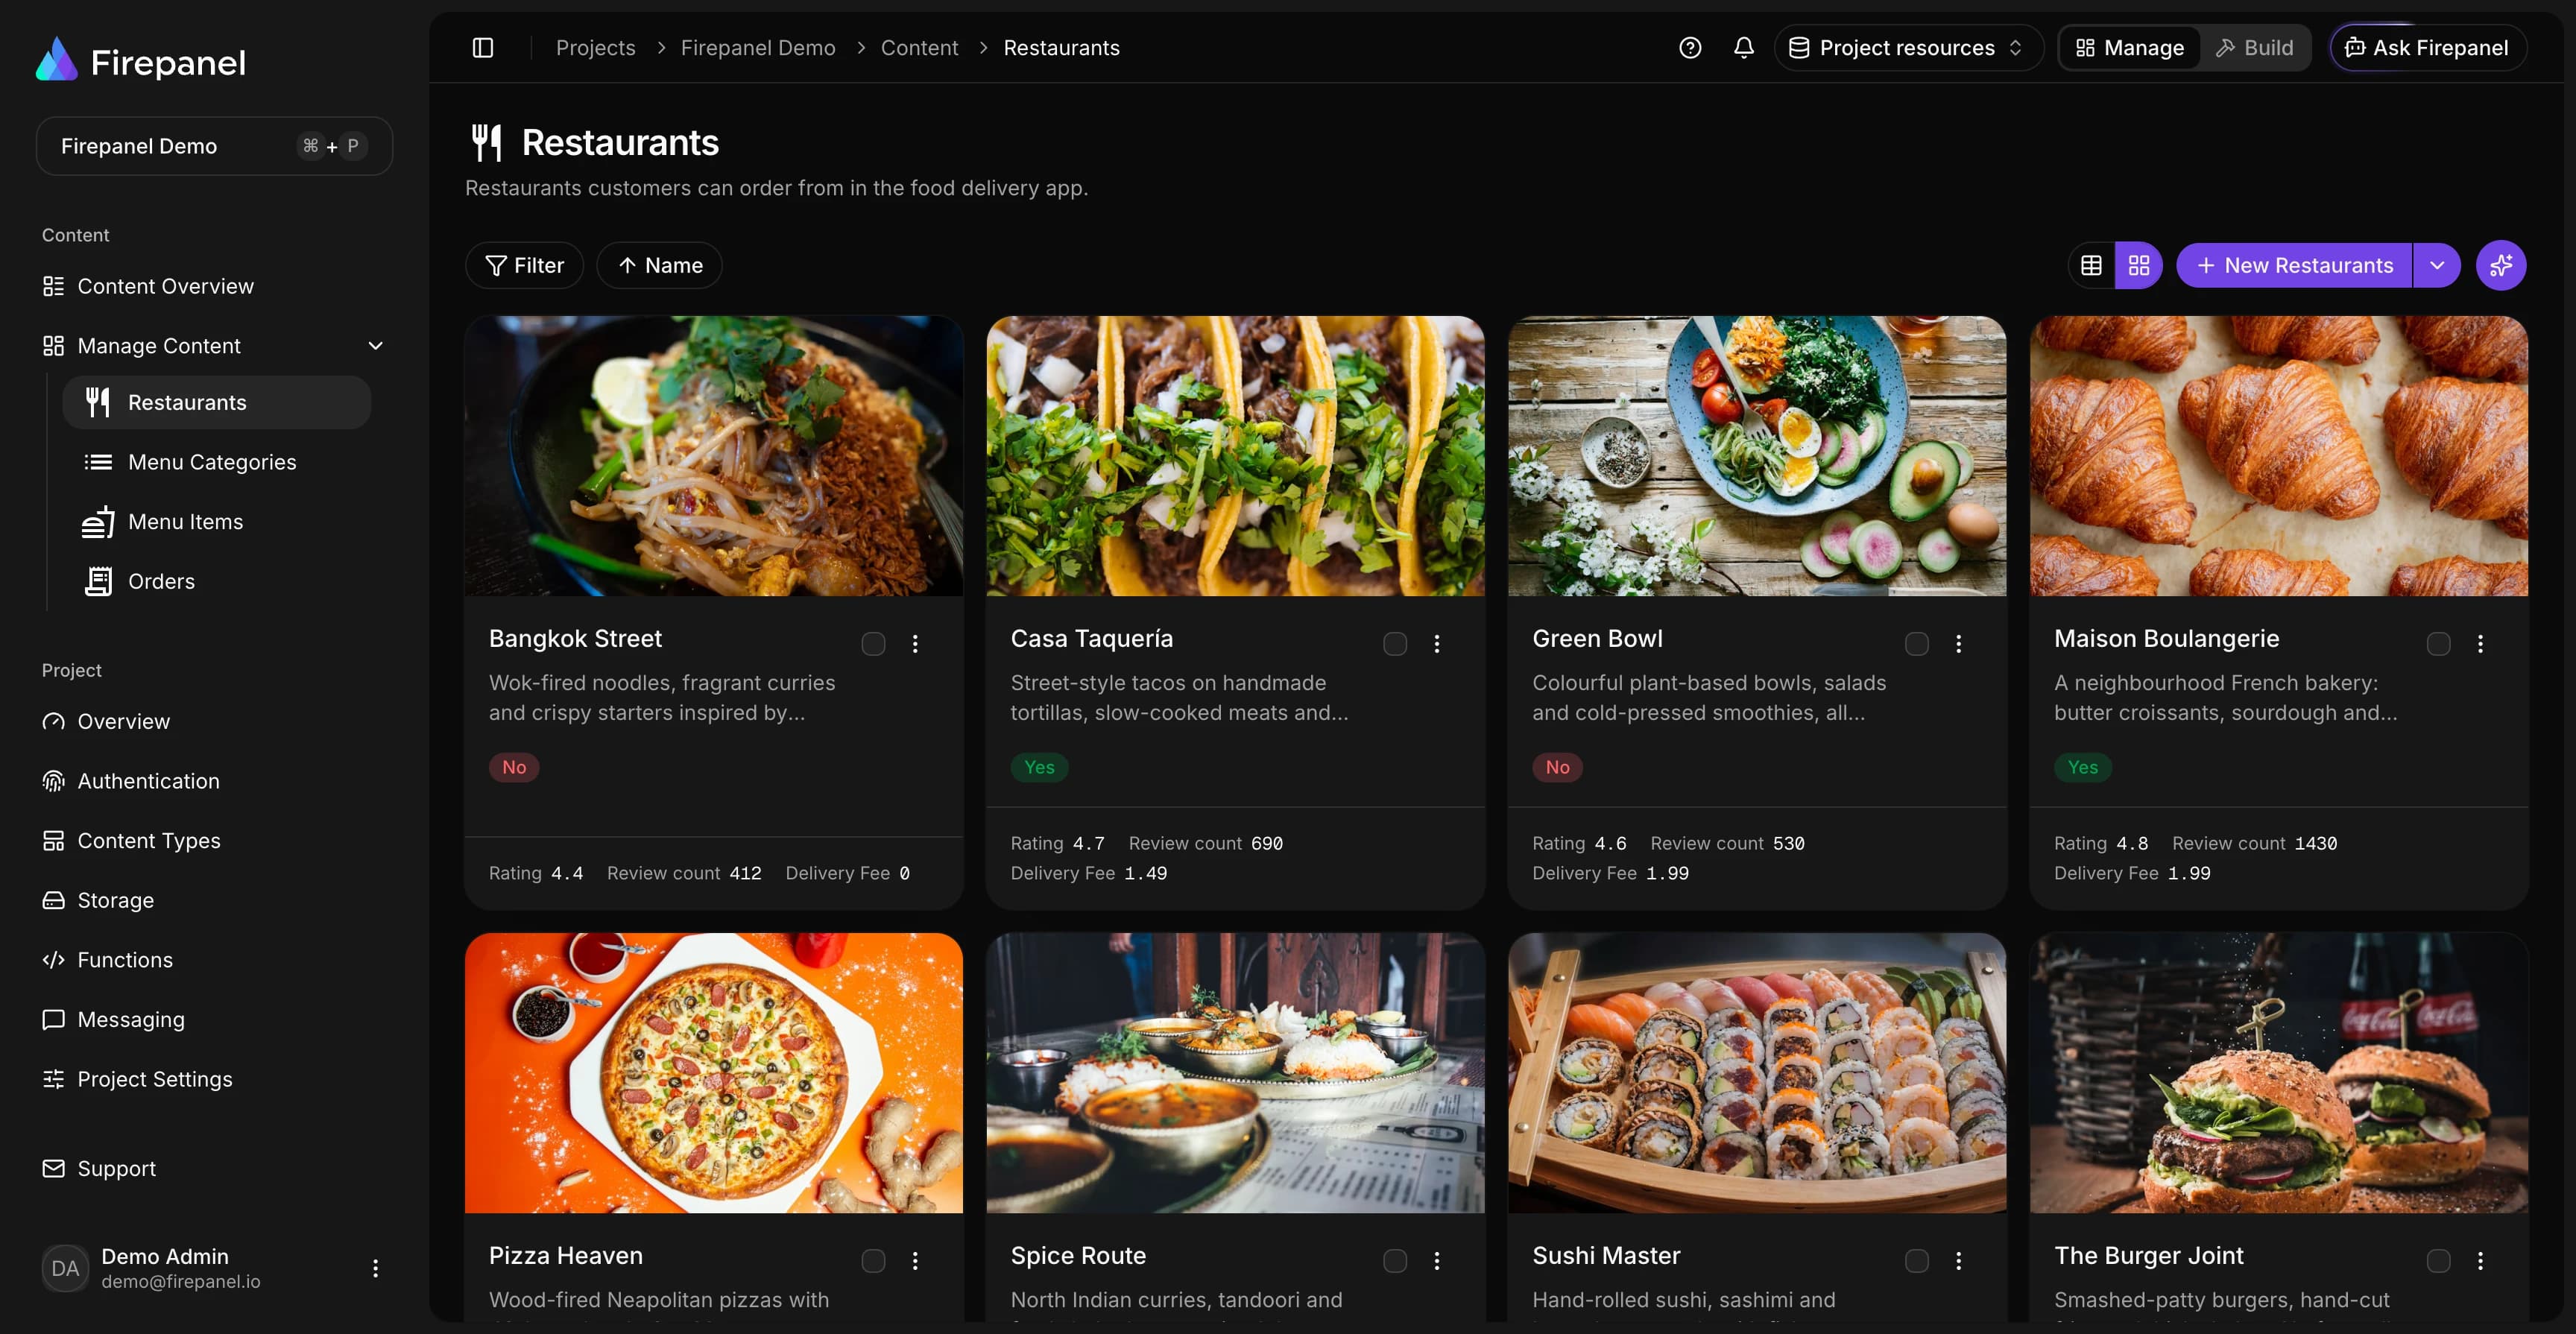Open the Filter options

tap(524, 265)
